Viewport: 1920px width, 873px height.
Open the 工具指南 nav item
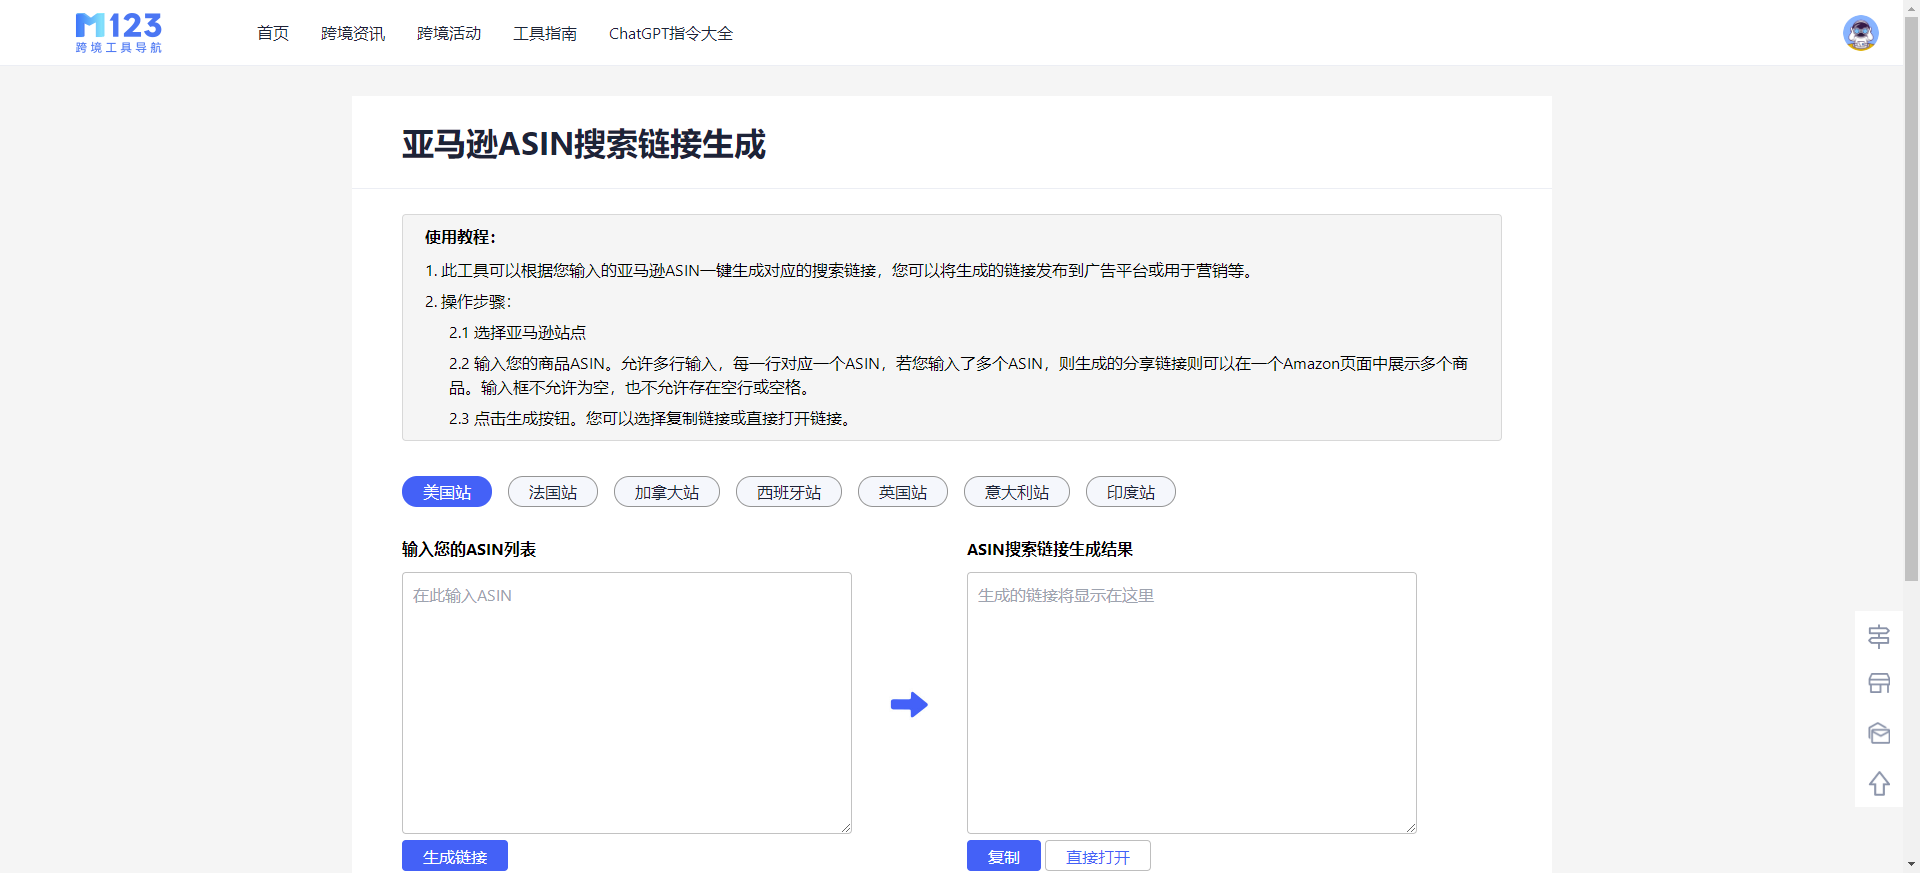(545, 33)
